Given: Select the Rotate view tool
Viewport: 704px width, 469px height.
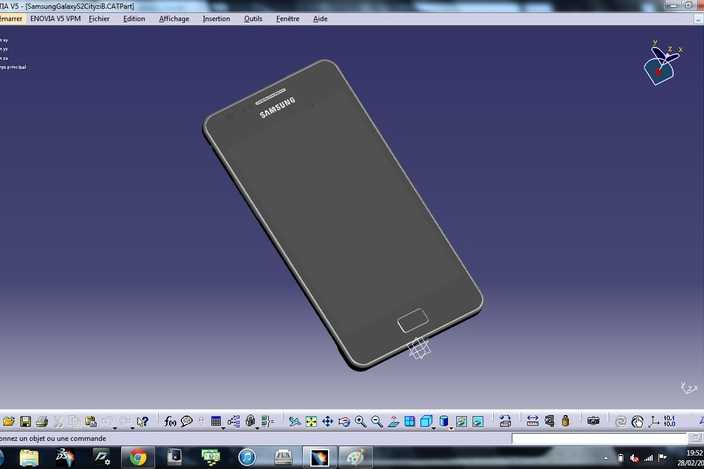Looking at the screenshot, I should pos(344,421).
